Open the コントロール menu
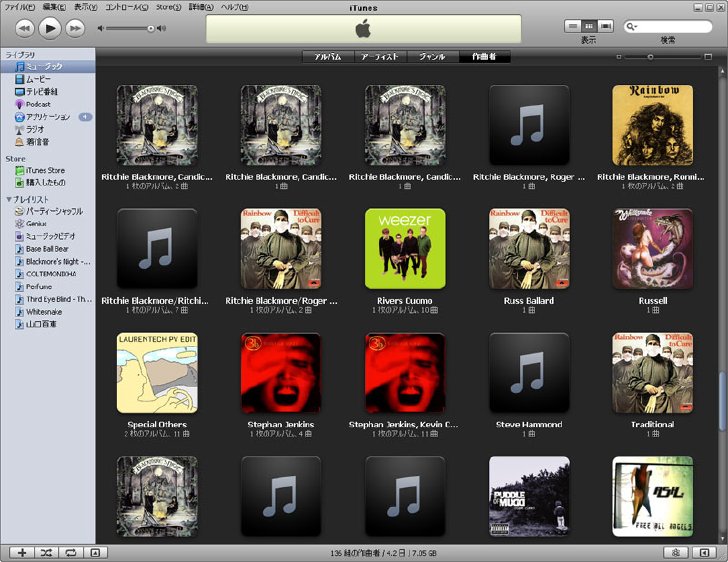 tap(126, 7)
